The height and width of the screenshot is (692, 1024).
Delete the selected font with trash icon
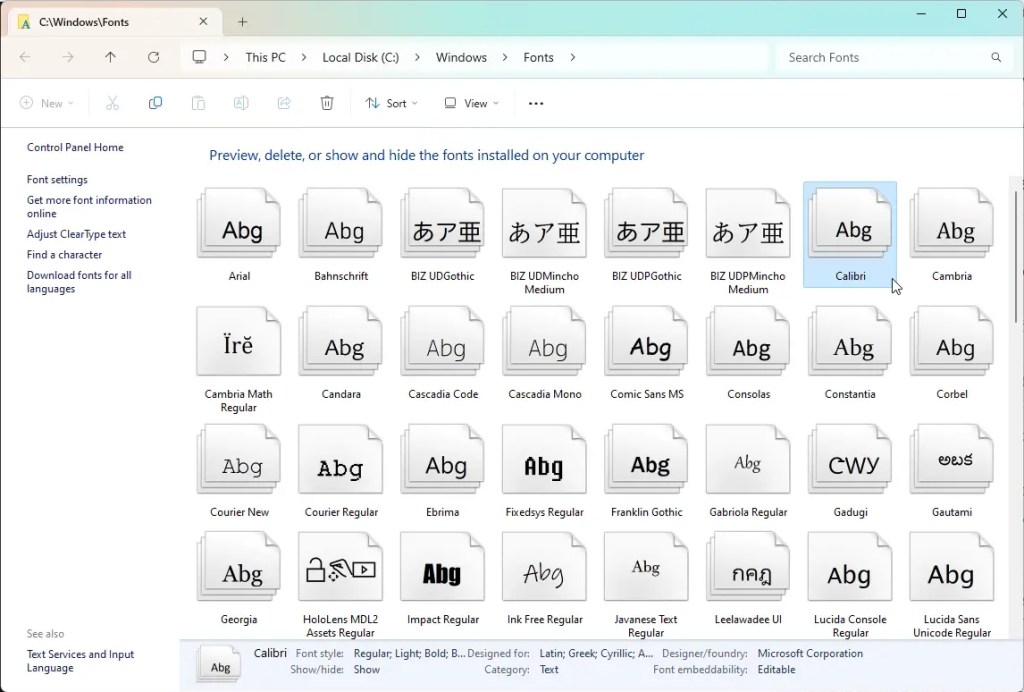click(327, 103)
